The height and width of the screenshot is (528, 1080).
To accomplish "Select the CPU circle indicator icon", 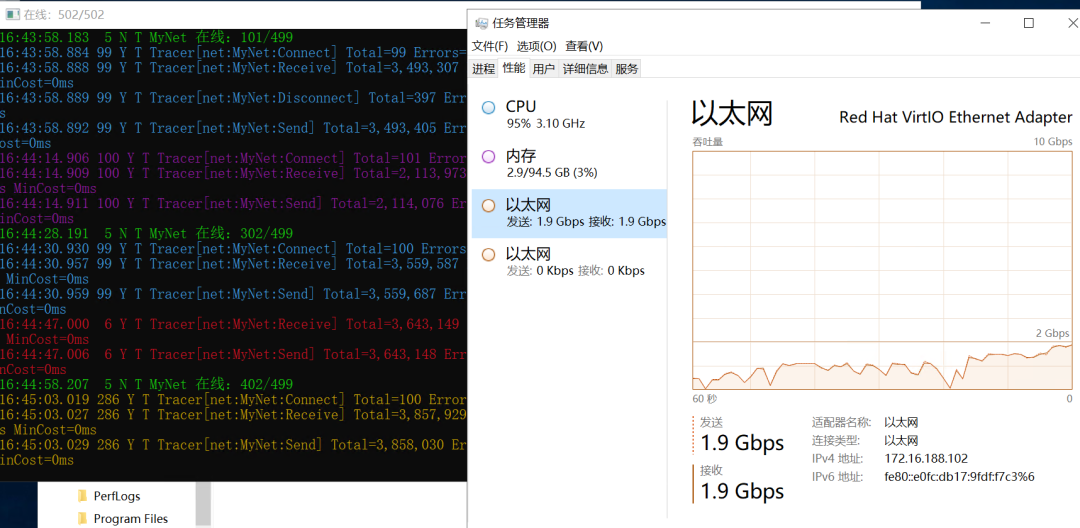I will [488, 107].
